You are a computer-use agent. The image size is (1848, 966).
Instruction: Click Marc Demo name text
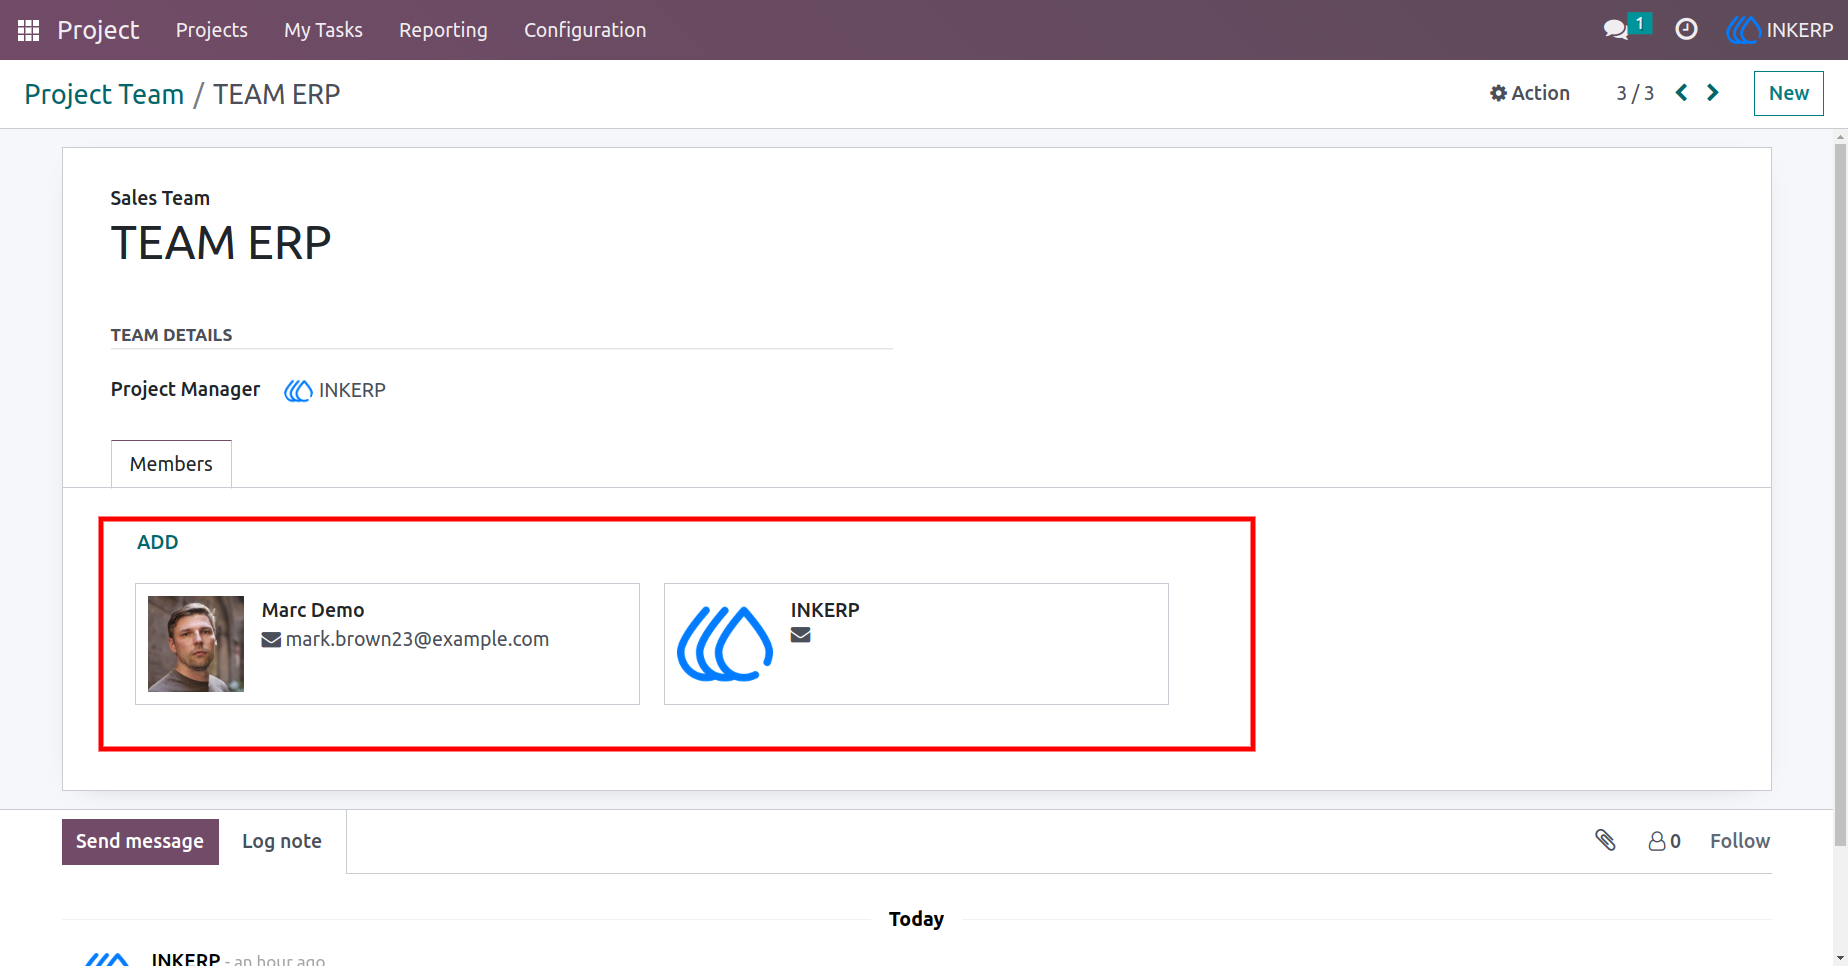click(313, 610)
